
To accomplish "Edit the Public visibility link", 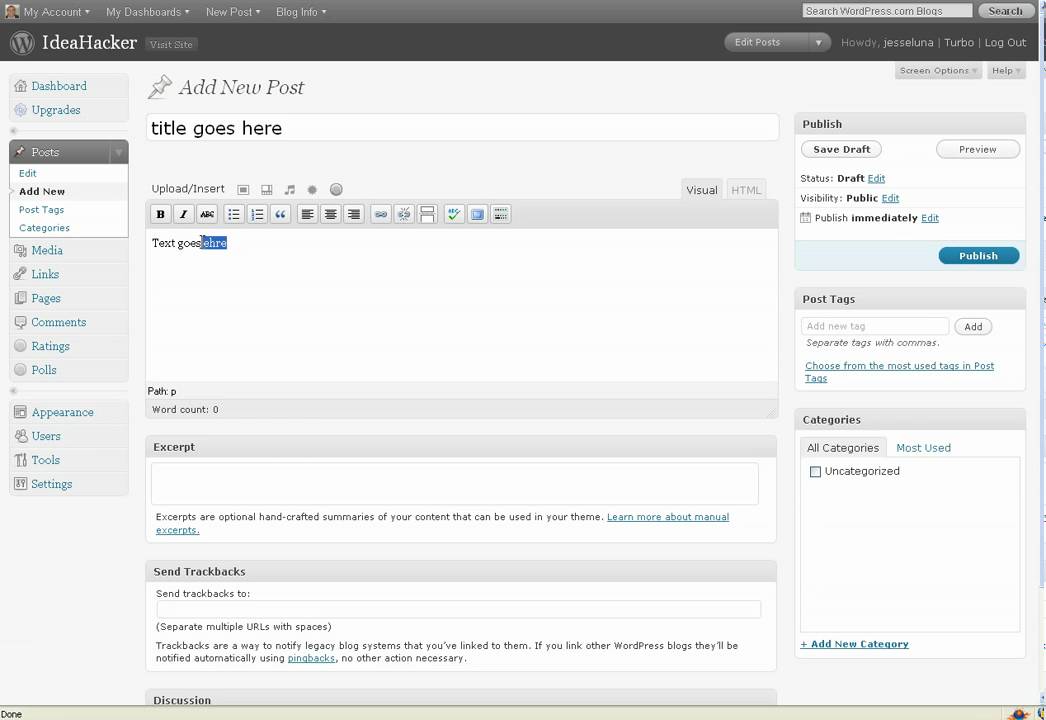I will (890, 199).
